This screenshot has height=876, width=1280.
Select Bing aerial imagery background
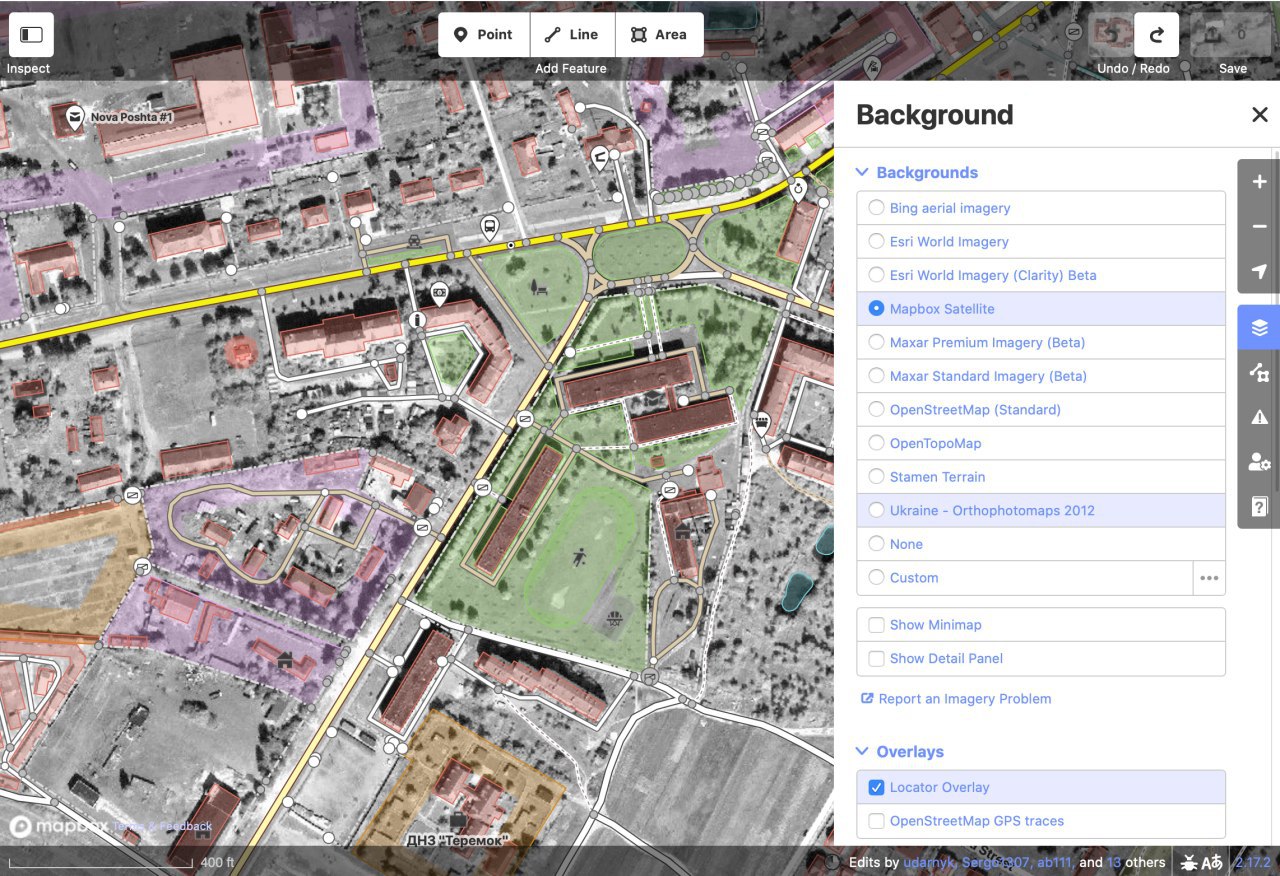(1041, 208)
